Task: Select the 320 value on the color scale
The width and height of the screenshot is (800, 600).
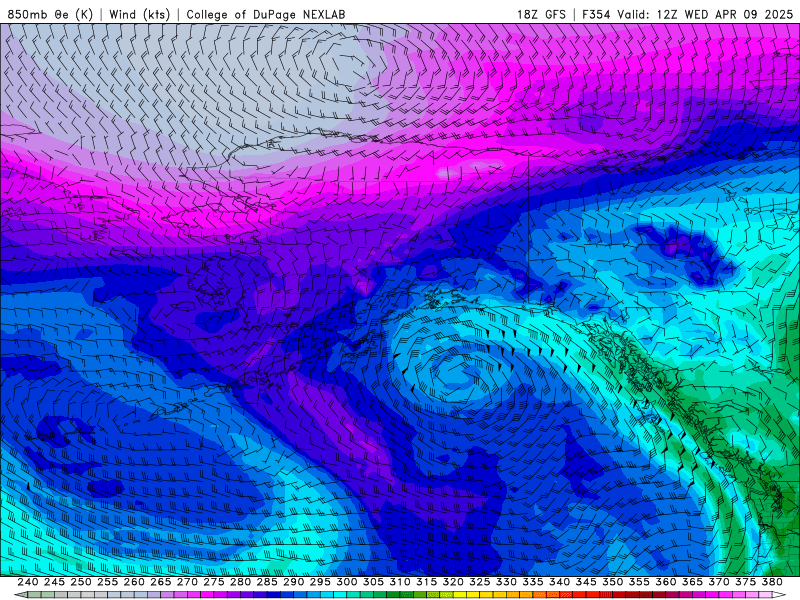Action: 453,582
